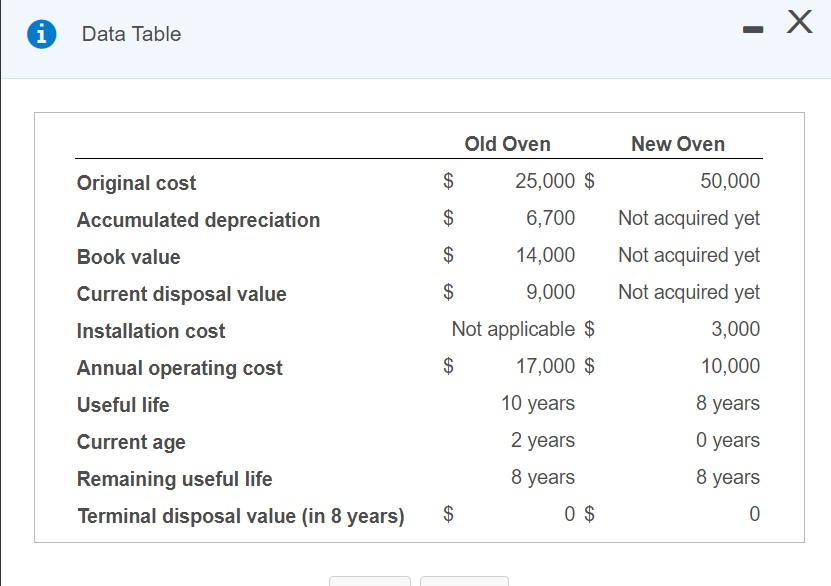Image resolution: width=831 pixels, height=586 pixels.
Task: Click the 2 years current age
Action: (543, 440)
